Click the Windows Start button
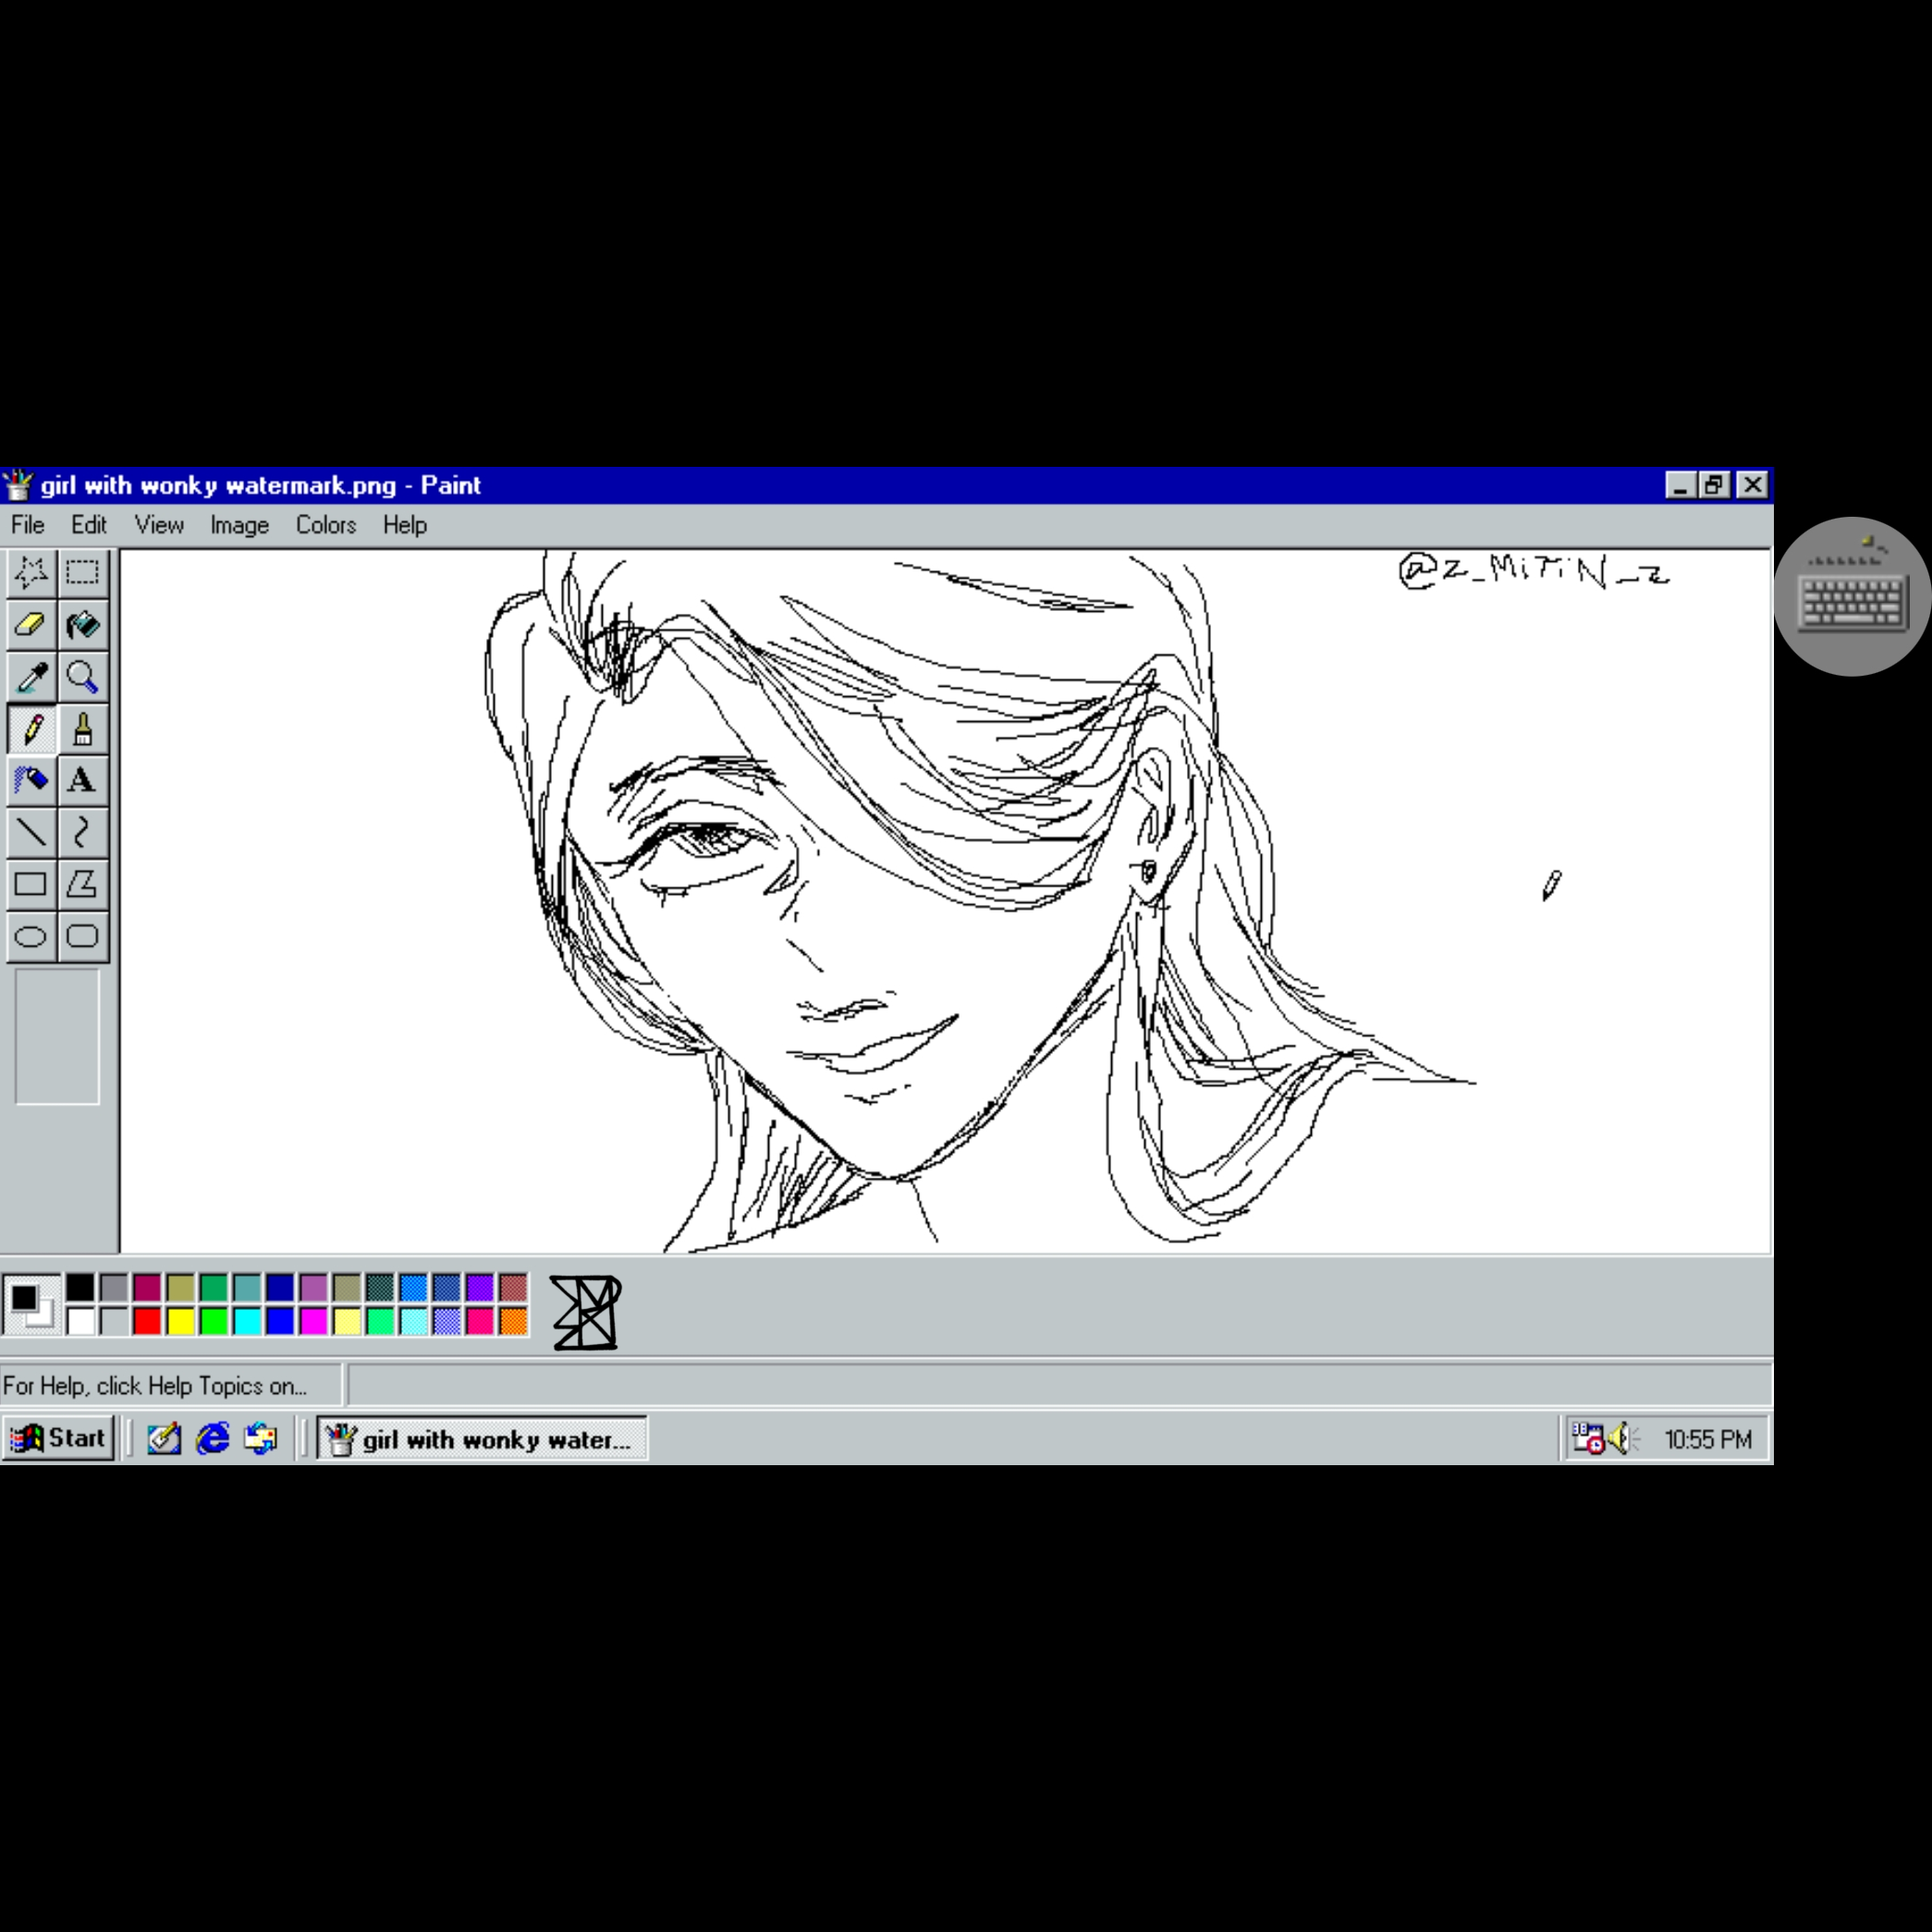This screenshot has width=1932, height=1932. pos(58,1439)
